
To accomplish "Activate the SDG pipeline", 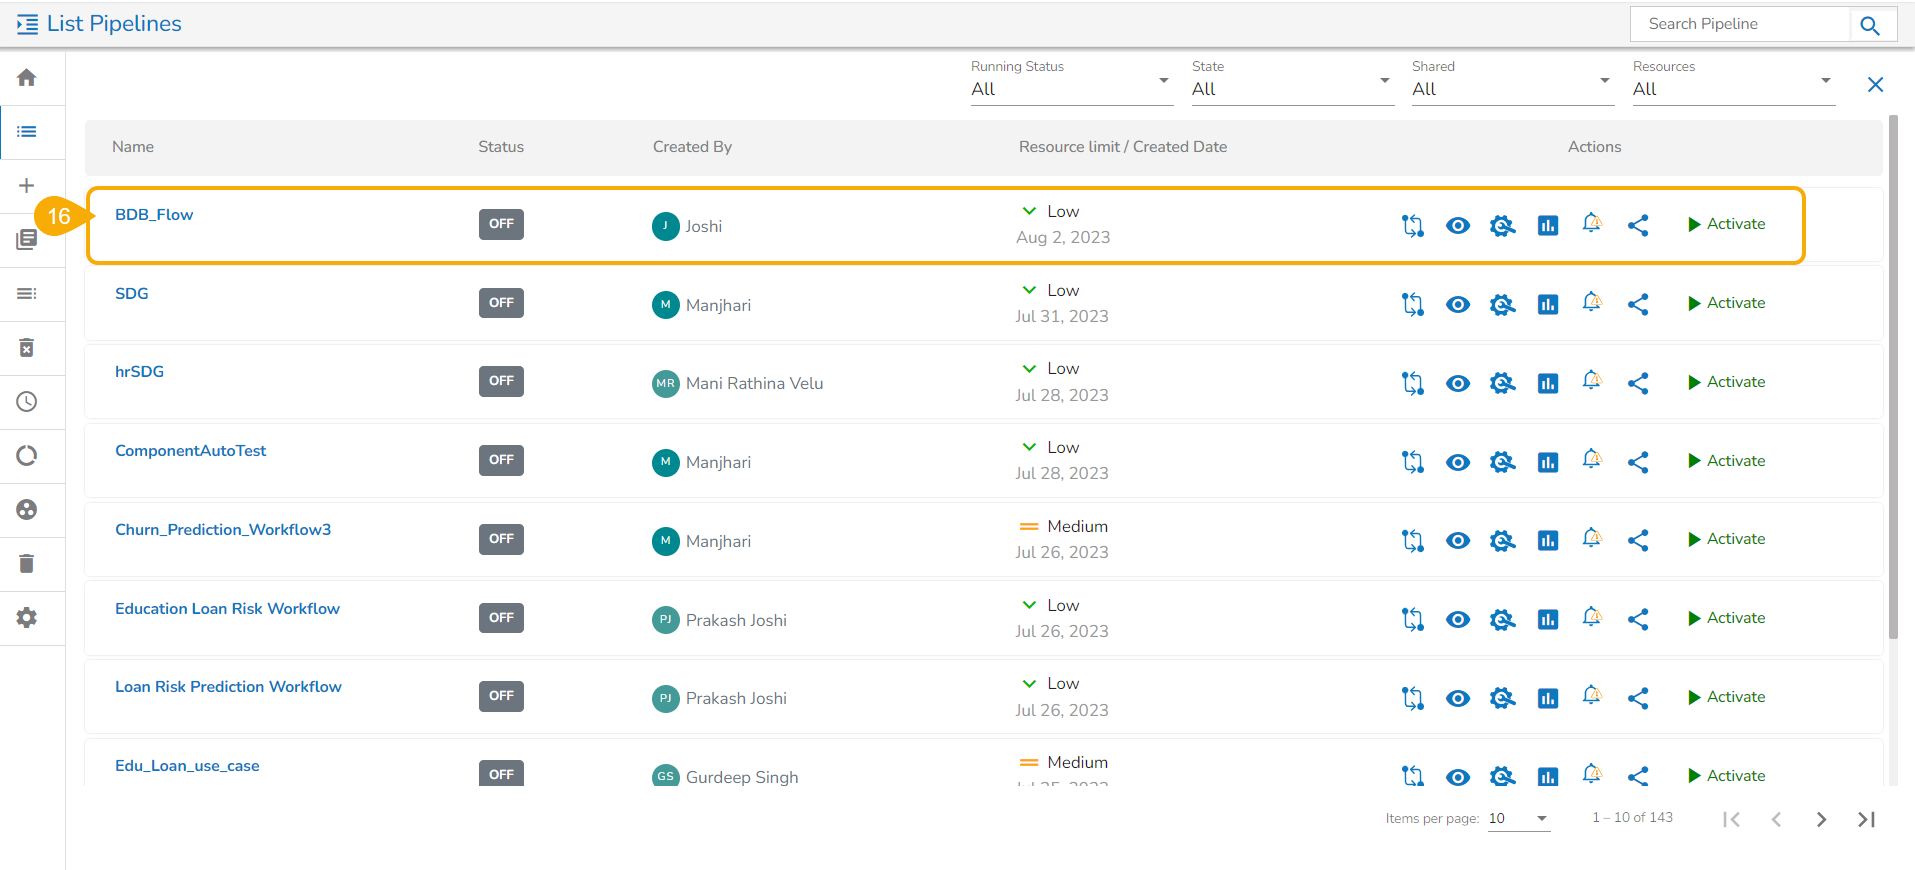I will (1726, 303).
